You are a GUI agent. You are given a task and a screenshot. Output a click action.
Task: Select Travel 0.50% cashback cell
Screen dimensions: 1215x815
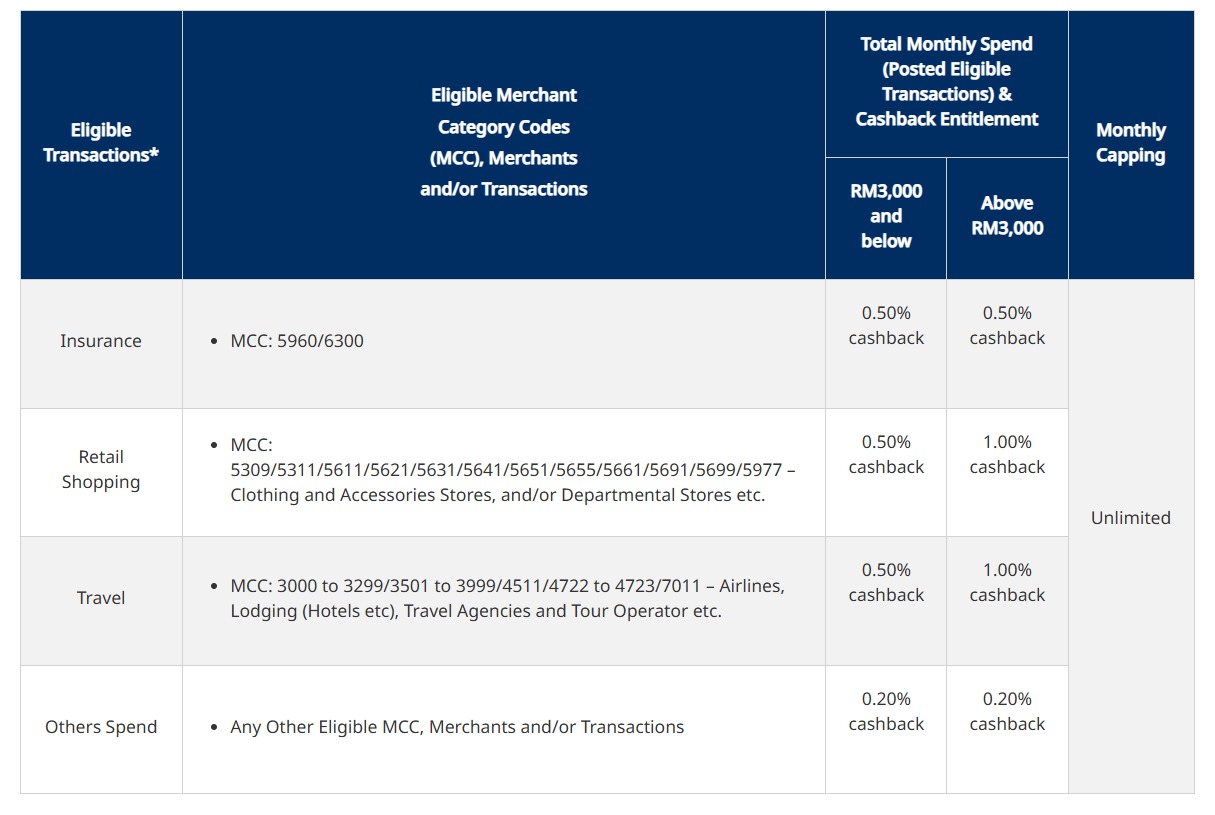tap(886, 582)
